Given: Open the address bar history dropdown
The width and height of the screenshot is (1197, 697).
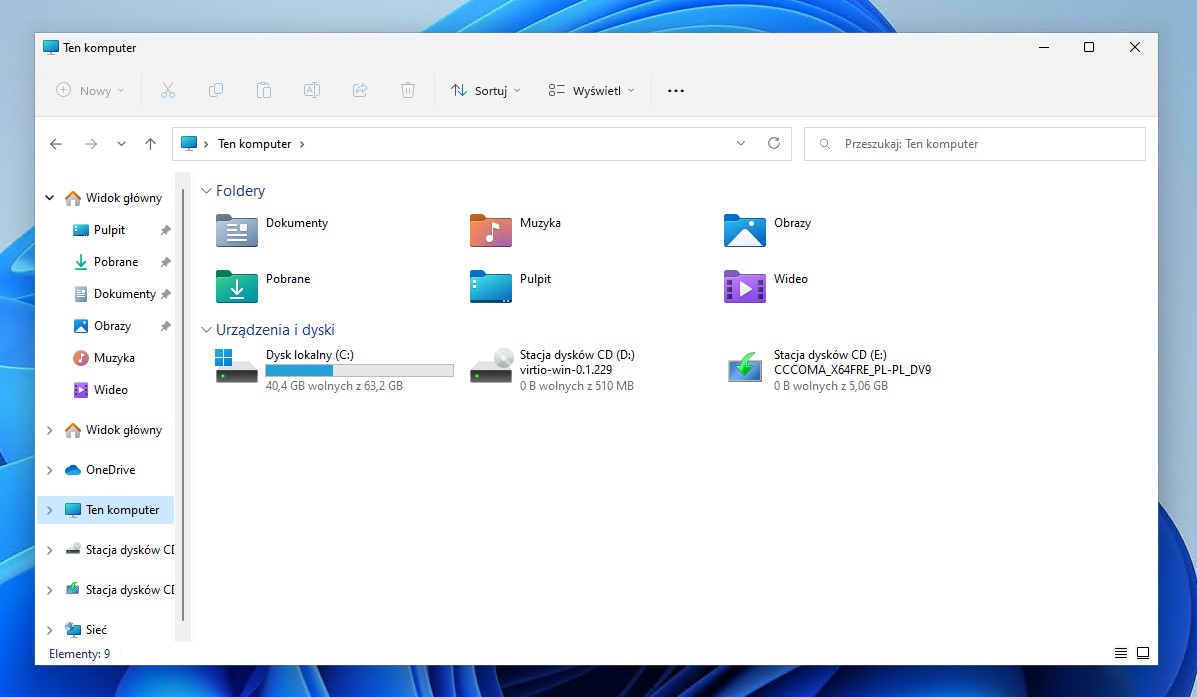Looking at the screenshot, I should tap(741, 143).
